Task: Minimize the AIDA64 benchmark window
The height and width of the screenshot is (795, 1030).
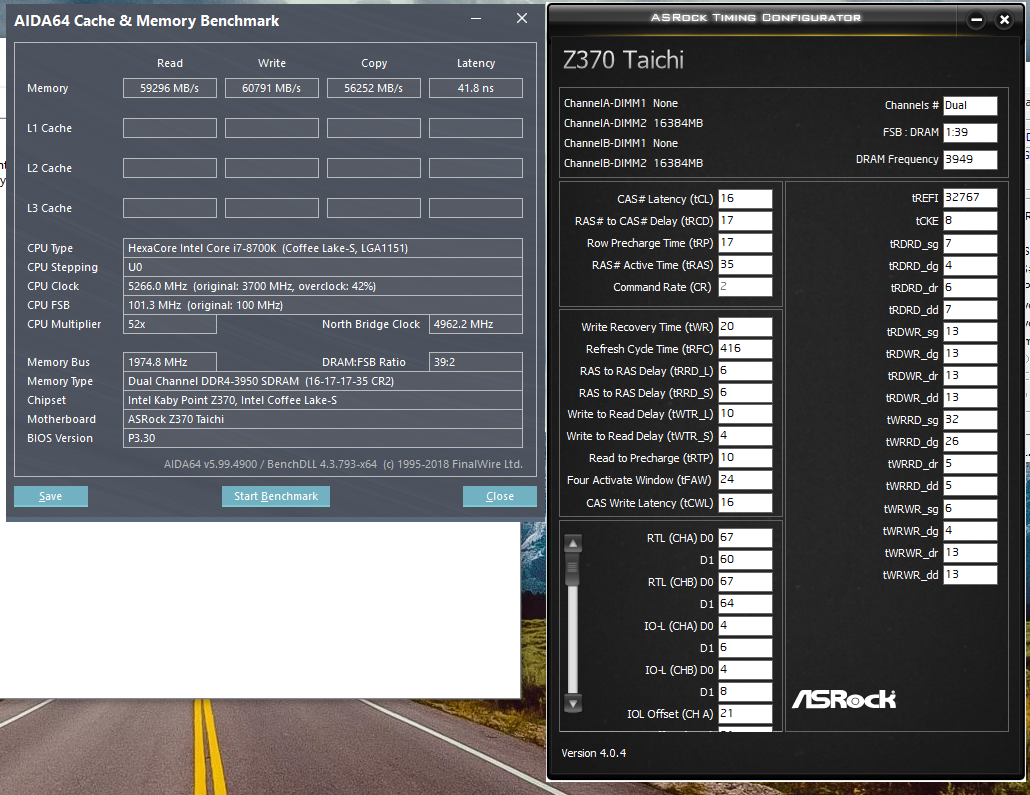Action: (476, 18)
